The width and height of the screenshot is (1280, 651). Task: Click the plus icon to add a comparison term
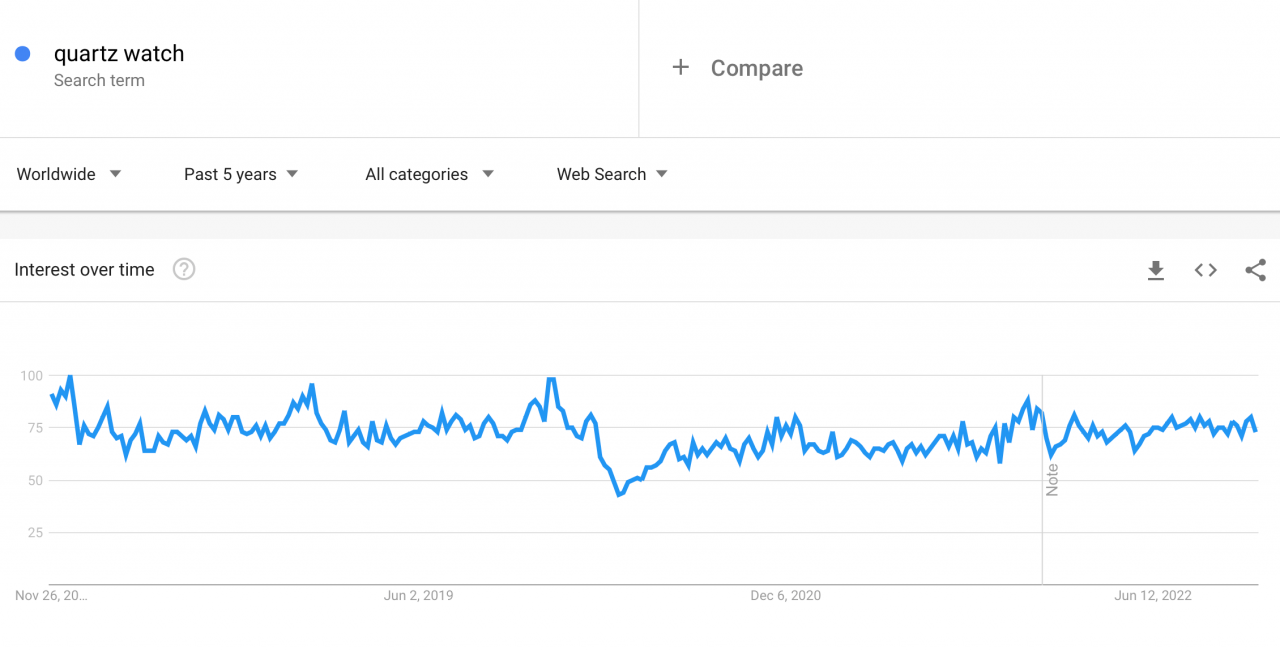(681, 67)
